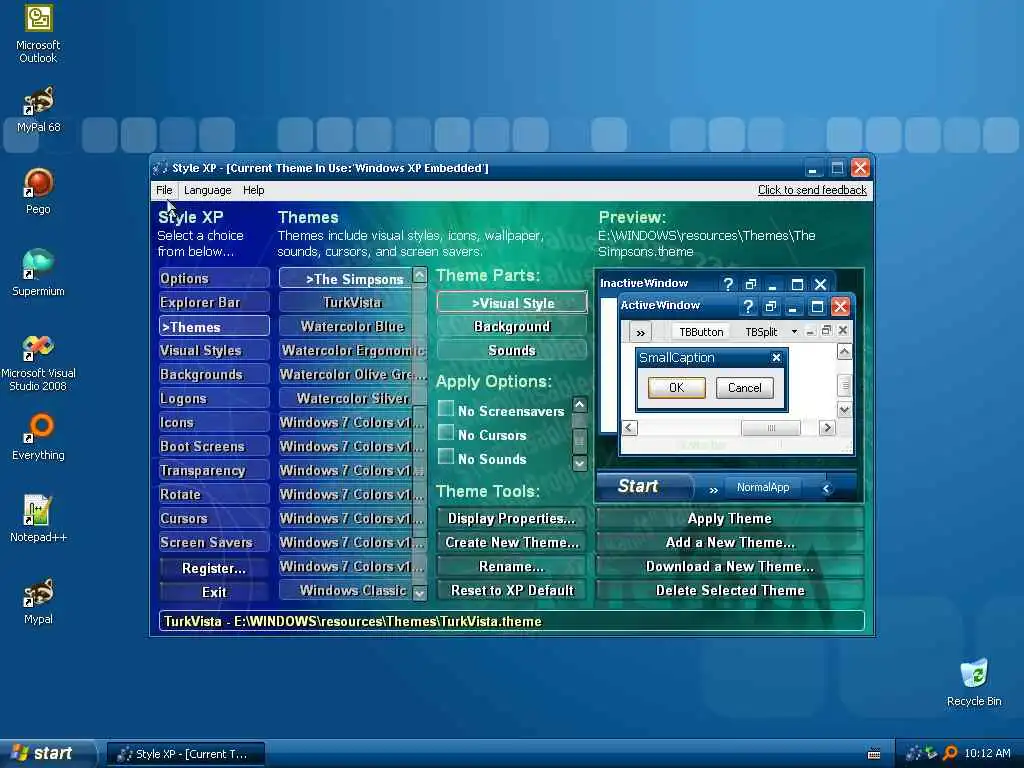Open the File menu
Image resolution: width=1024 pixels, height=768 pixels.
[x=164, y=190]
